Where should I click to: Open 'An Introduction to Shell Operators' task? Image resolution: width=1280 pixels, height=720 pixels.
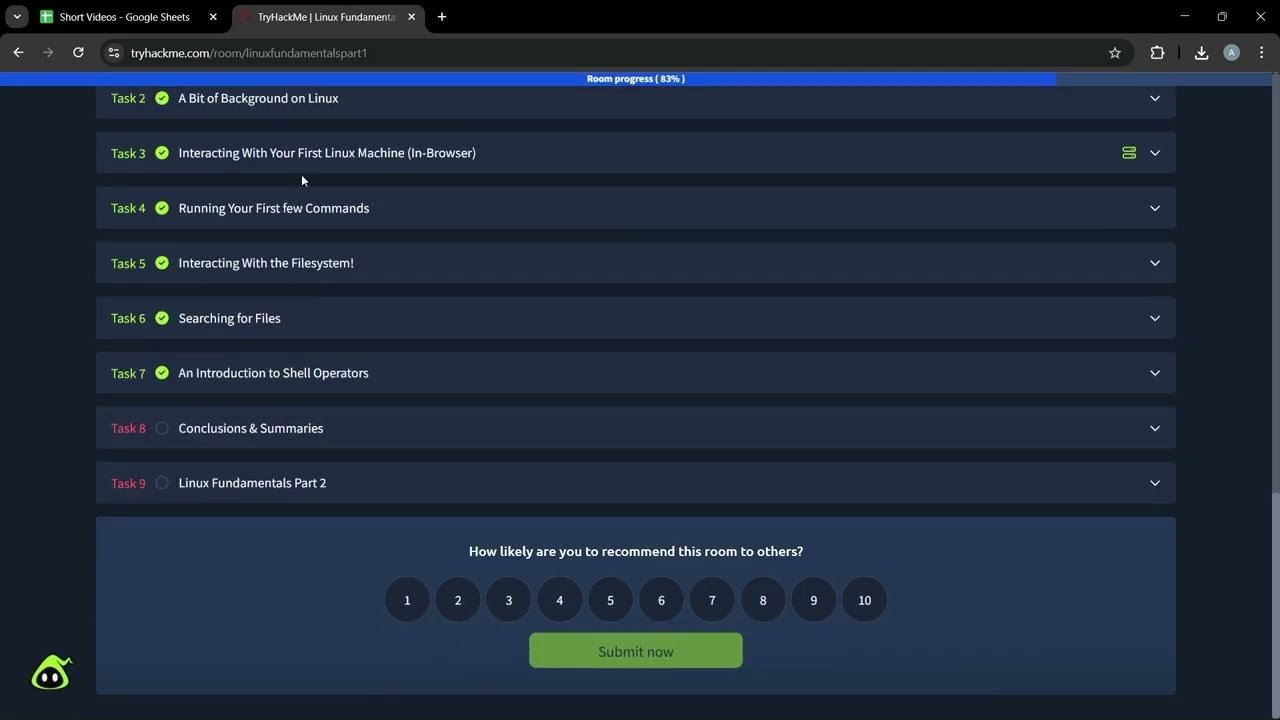[273, 373]
